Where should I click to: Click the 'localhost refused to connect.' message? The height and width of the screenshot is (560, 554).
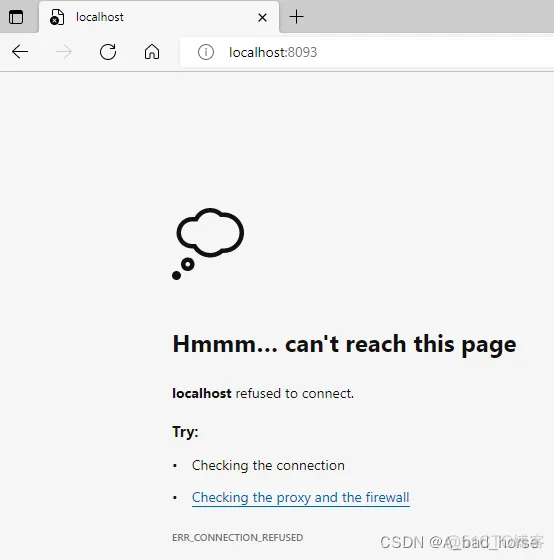263,394
